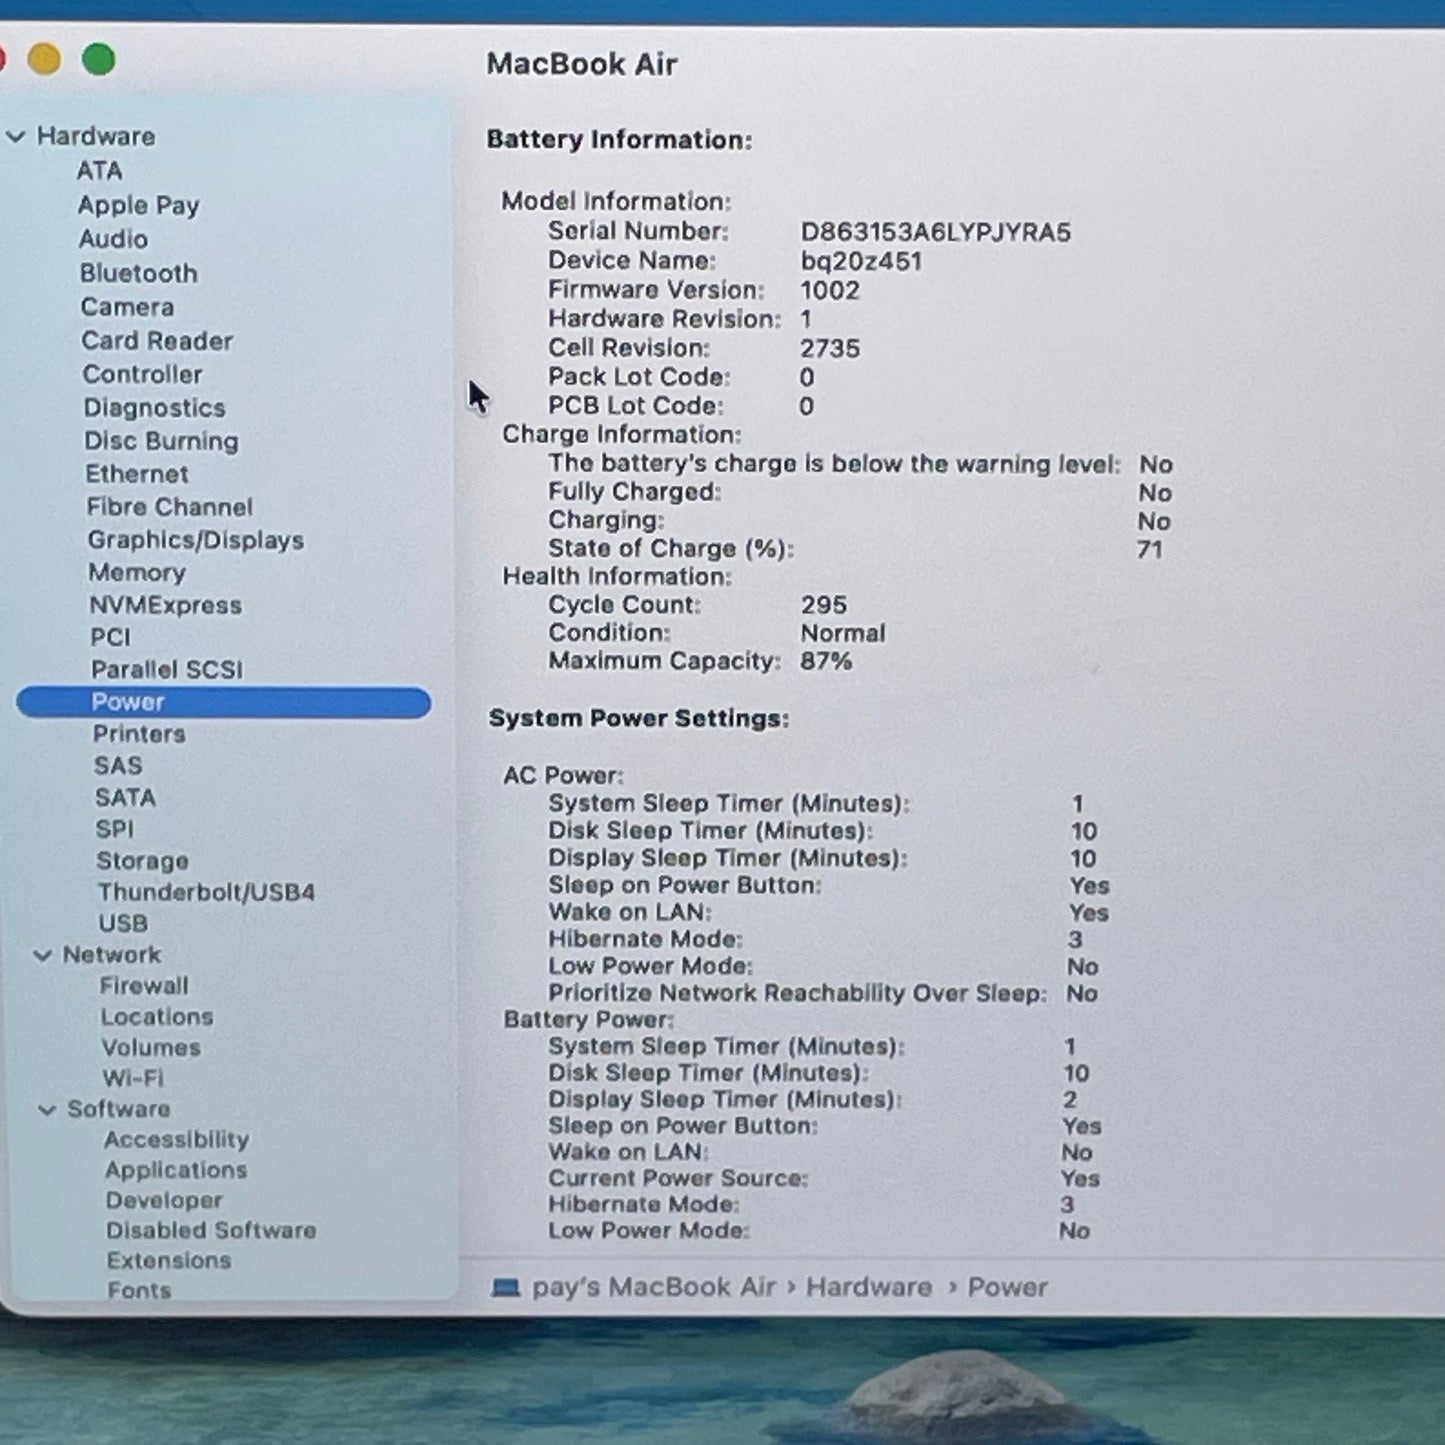This screenshot has height=1445, width=1445.
Task: Click pay's MacBook Air in path bar
Action: point(654,1287)
